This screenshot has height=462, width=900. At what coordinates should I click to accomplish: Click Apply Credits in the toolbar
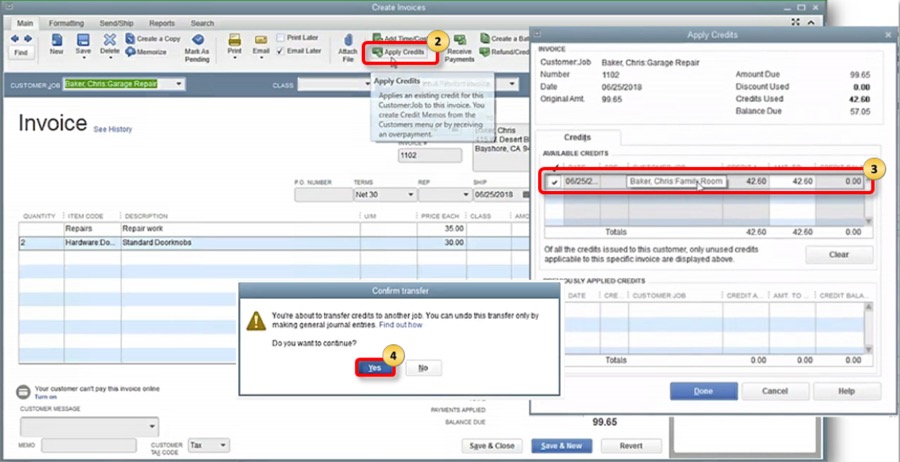coord(399,52)
